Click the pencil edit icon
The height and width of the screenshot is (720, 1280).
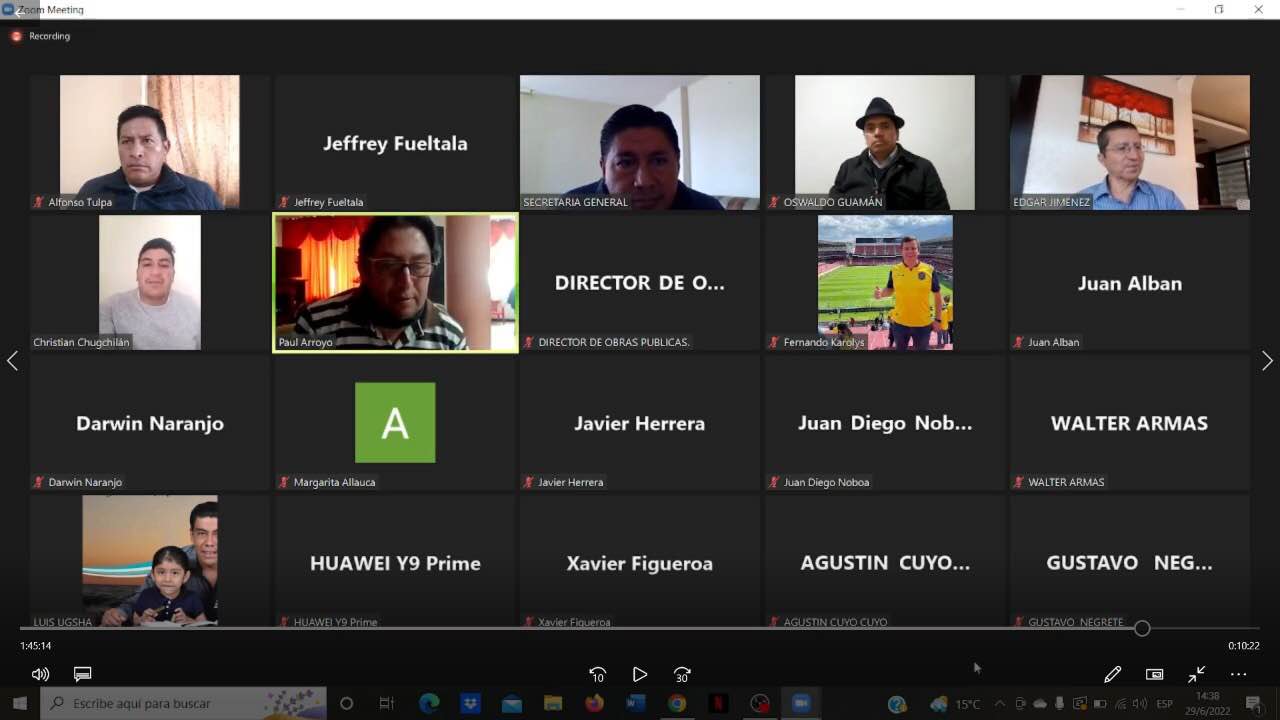coord(1112,675)
